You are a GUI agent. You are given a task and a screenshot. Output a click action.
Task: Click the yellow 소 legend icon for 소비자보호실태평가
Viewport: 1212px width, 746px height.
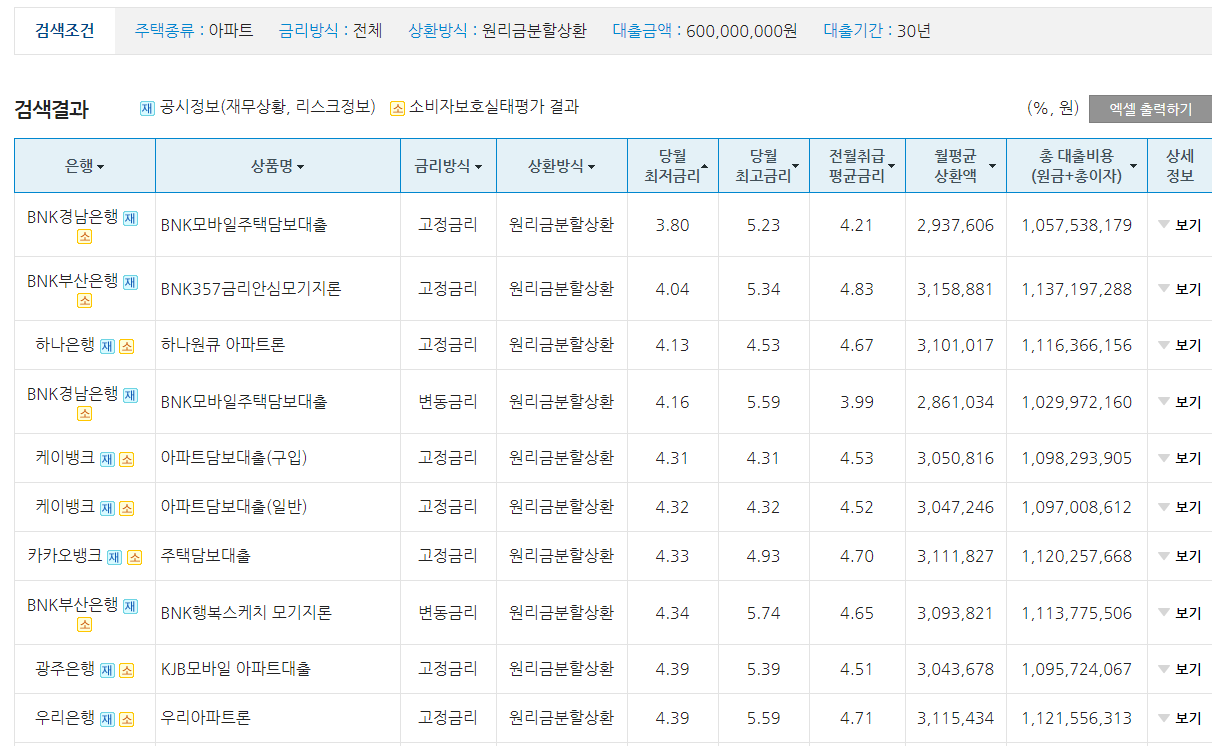[397, 108]
